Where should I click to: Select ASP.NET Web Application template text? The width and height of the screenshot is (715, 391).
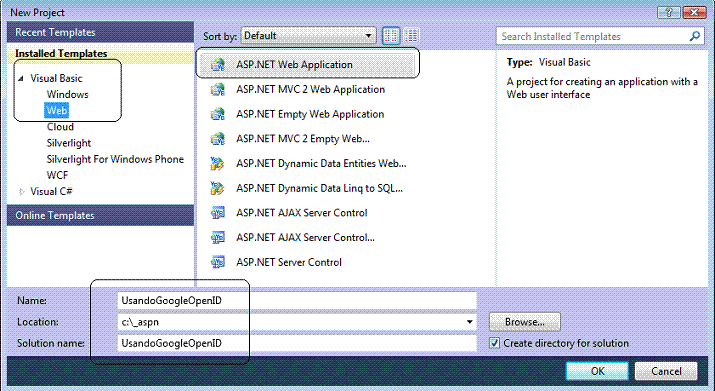click(294, 65)
